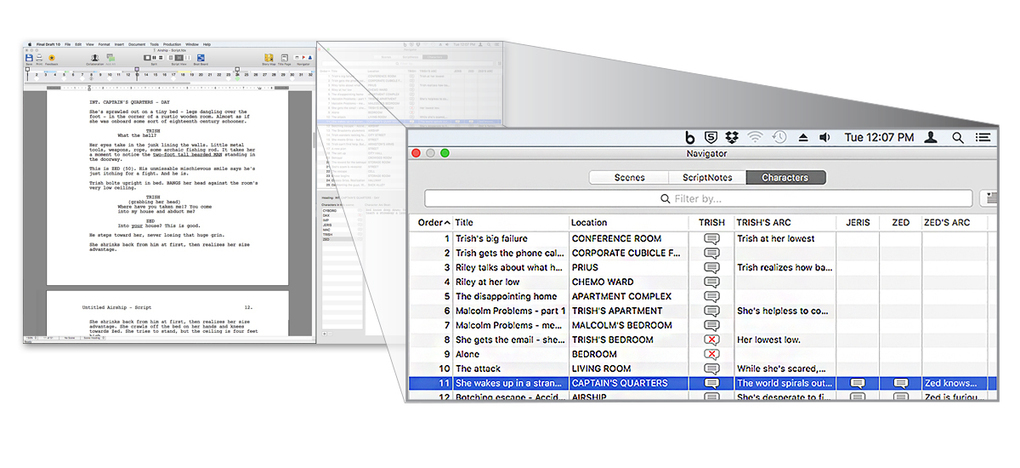Image resolution: width=1020 pixels, height=468 pixels.
Task: Open the Title Page toolbar icon
Action: coord(284,58)
